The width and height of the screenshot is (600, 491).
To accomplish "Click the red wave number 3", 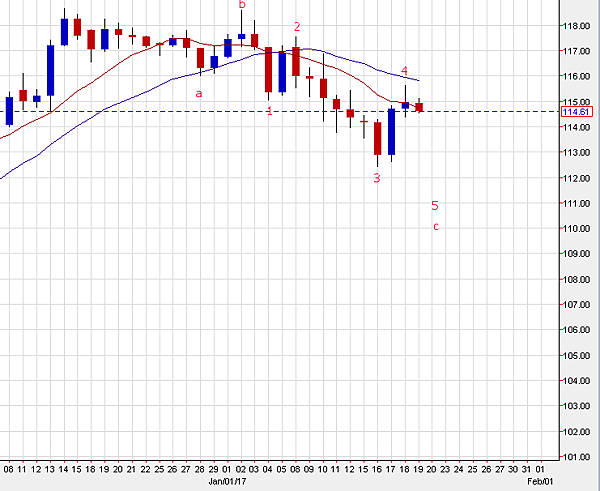I will point(377,178).
